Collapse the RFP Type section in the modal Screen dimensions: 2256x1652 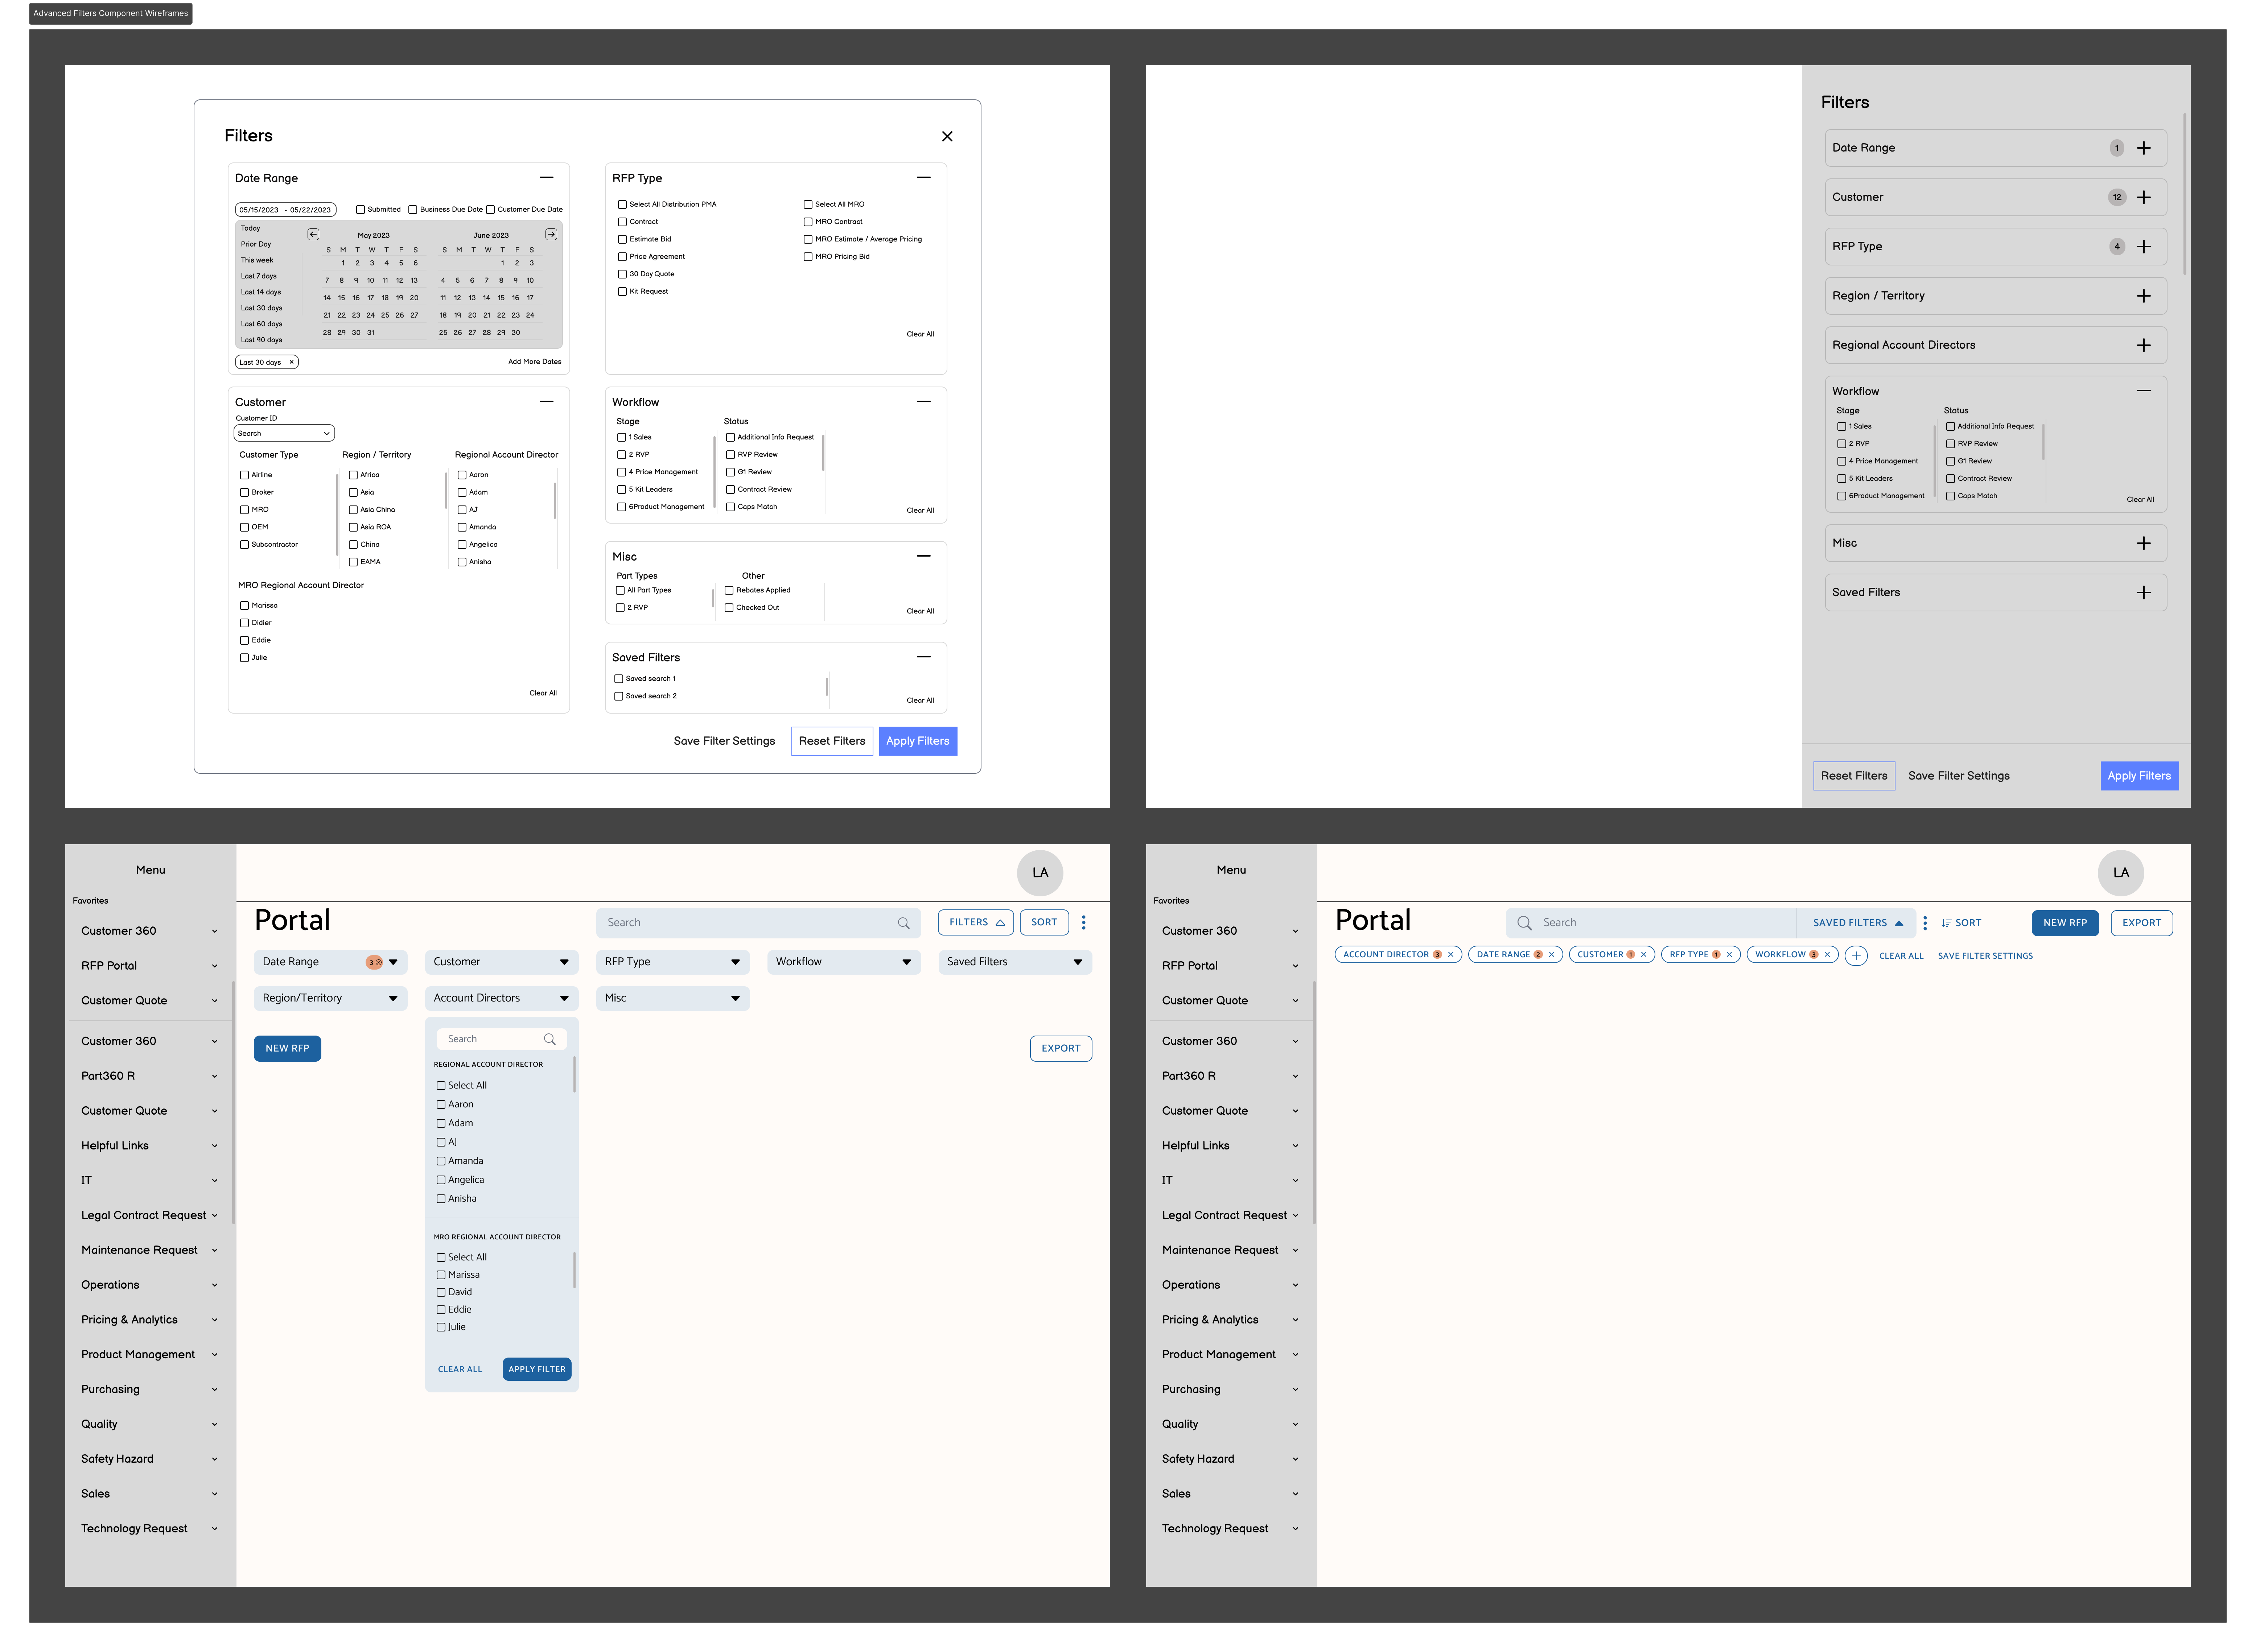(923, 178)
